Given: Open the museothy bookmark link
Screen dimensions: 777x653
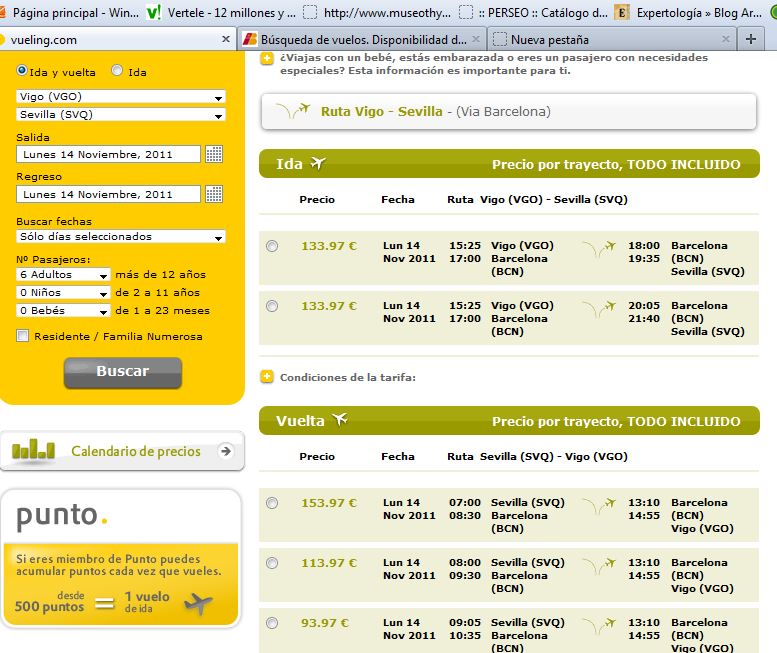Looking at the screenshot, I should [377, 12].
